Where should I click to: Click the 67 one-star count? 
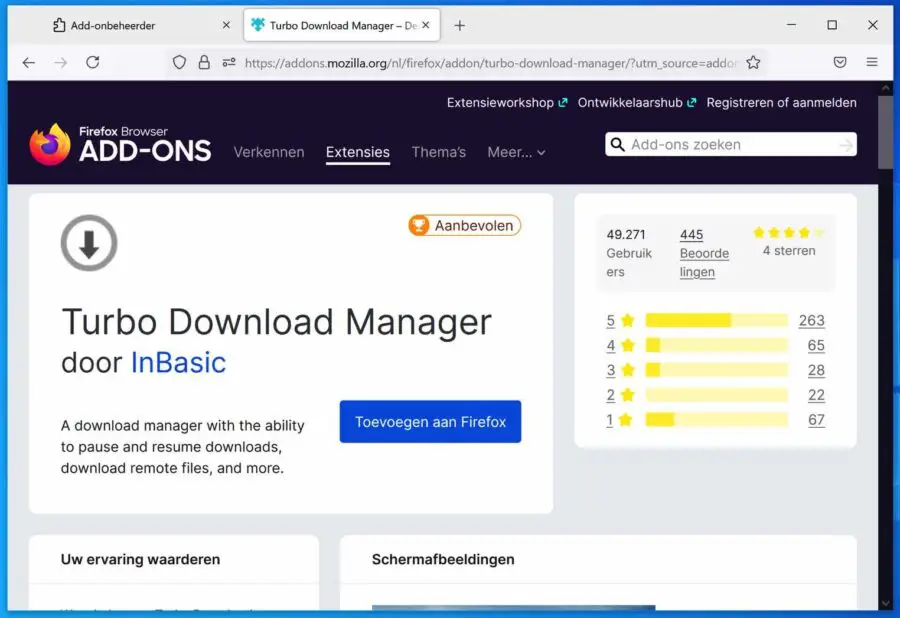coord(816,420)
